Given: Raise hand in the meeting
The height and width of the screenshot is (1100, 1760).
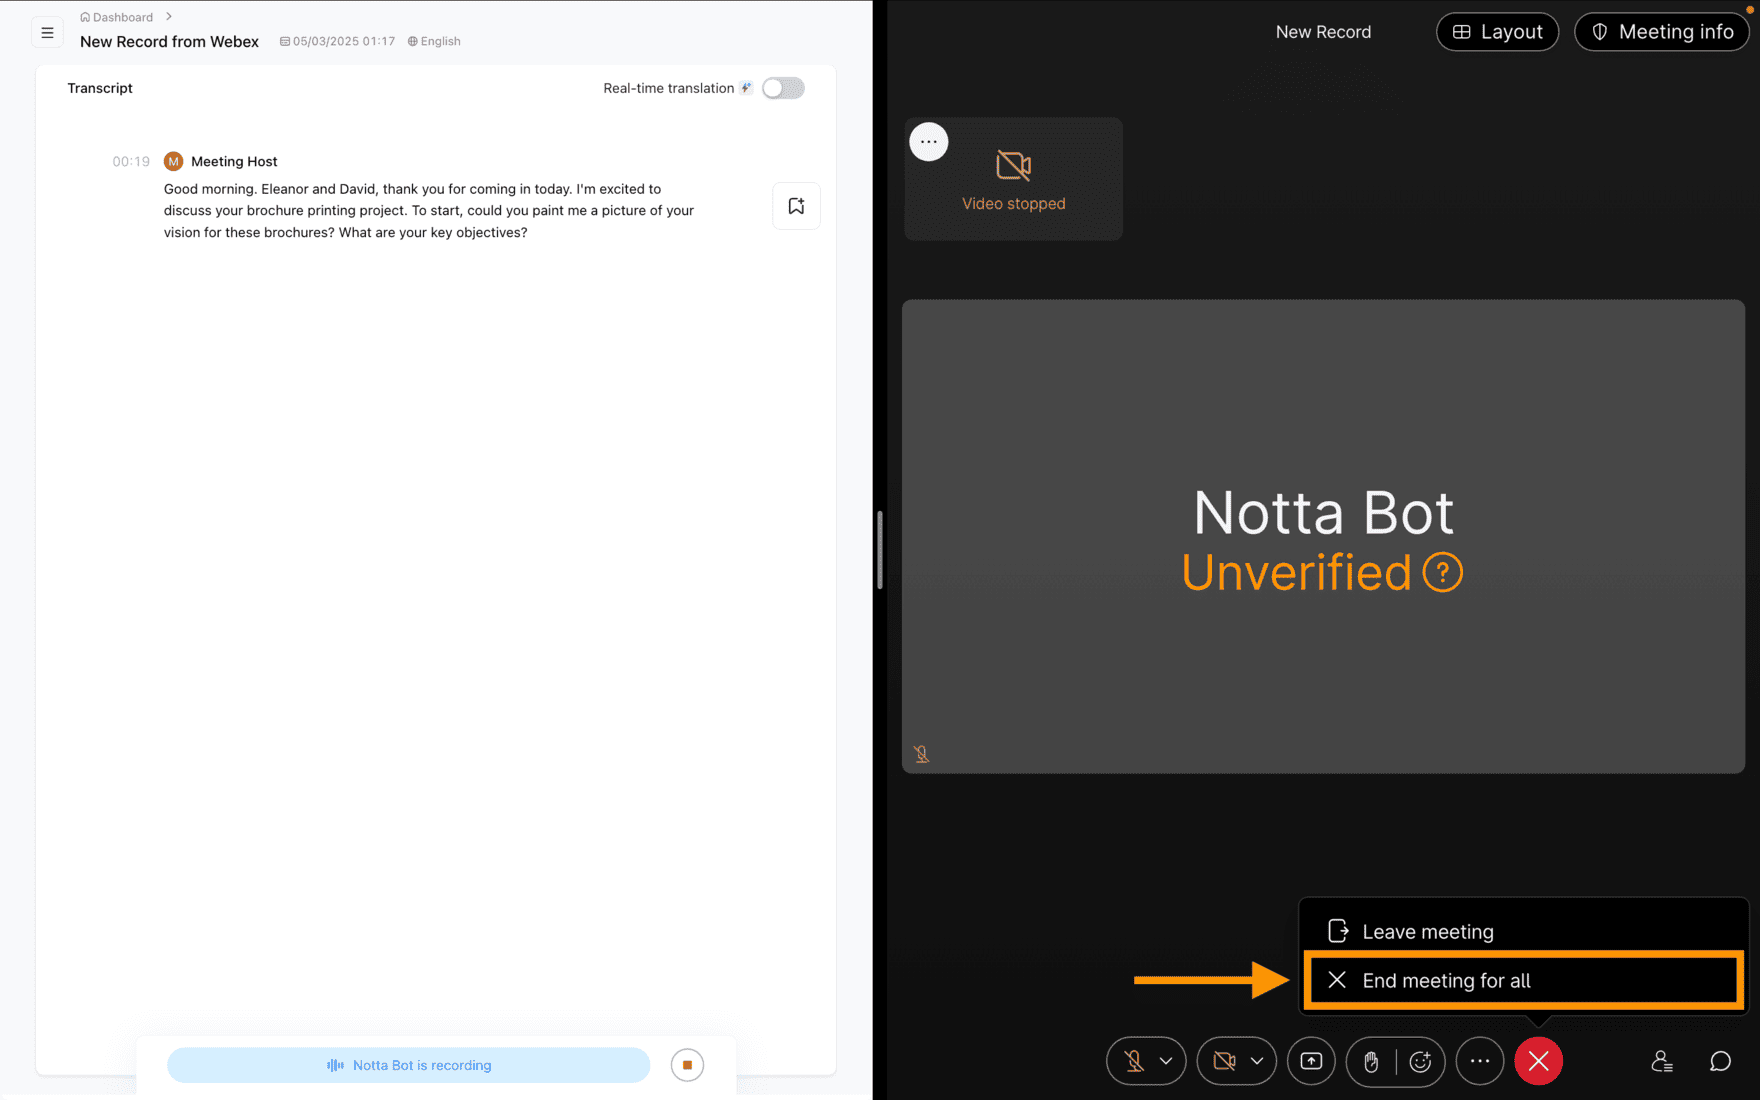Looking at the screenshot, I should pos(1371,1062).
